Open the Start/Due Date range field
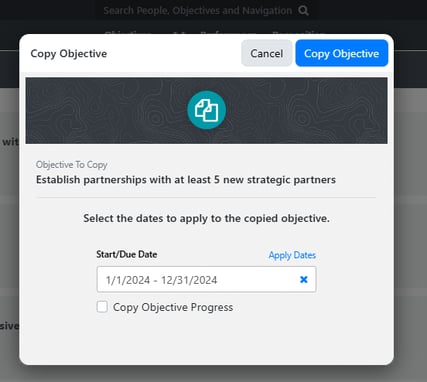This screenshot has width=427, height=382. pos(206,279)
